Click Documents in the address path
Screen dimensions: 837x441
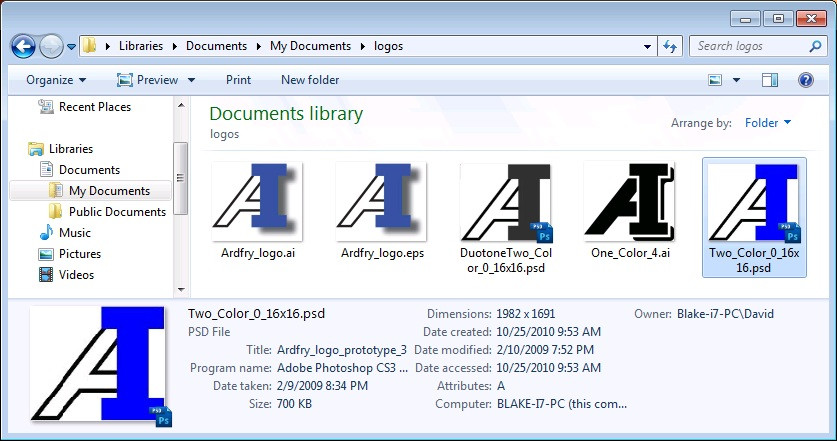click(216, 46)
